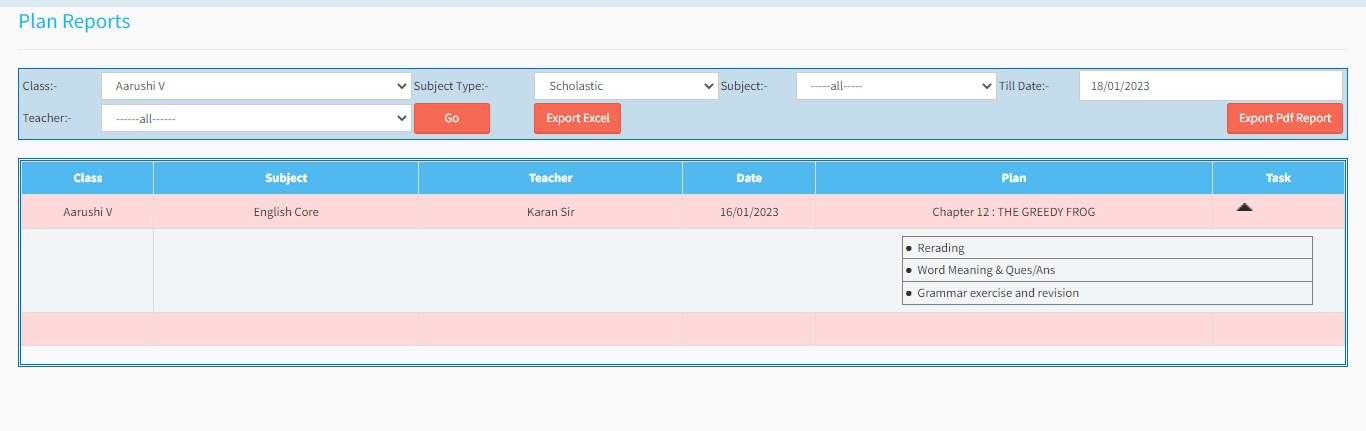Click the Till Date field
Viewport: 1366px width, 431px height.
click(x=1209, y=86)
